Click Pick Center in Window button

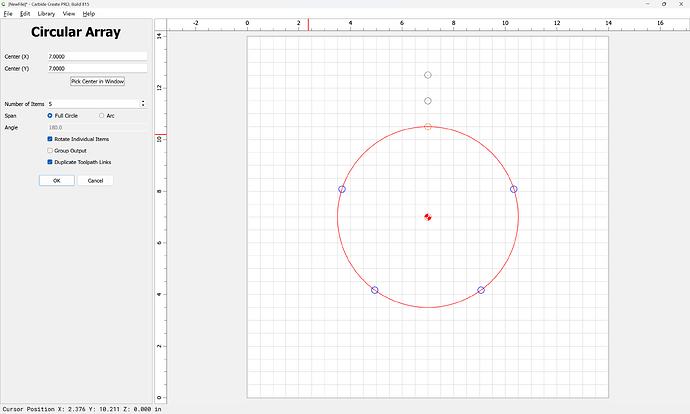click(97, 81)
